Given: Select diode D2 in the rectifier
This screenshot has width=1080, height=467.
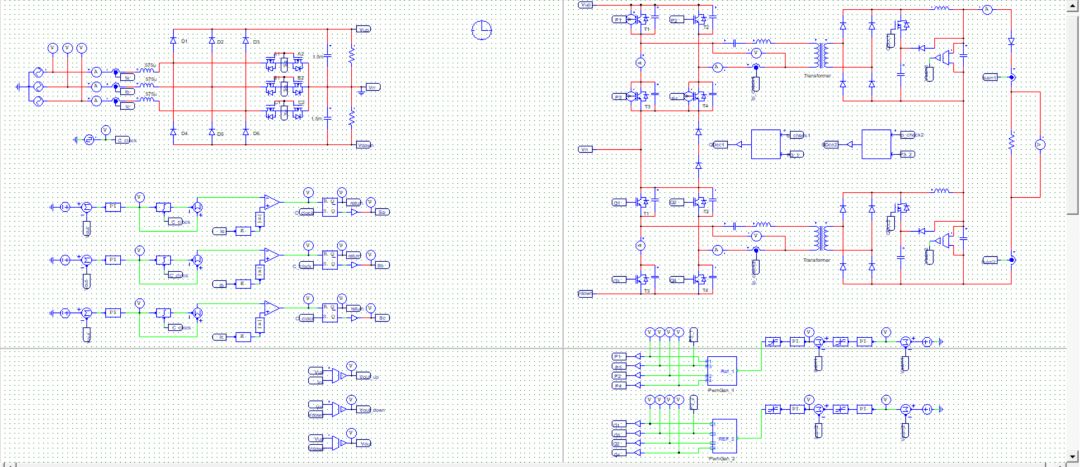Looking at the screenshot, I should coord(211,42).
